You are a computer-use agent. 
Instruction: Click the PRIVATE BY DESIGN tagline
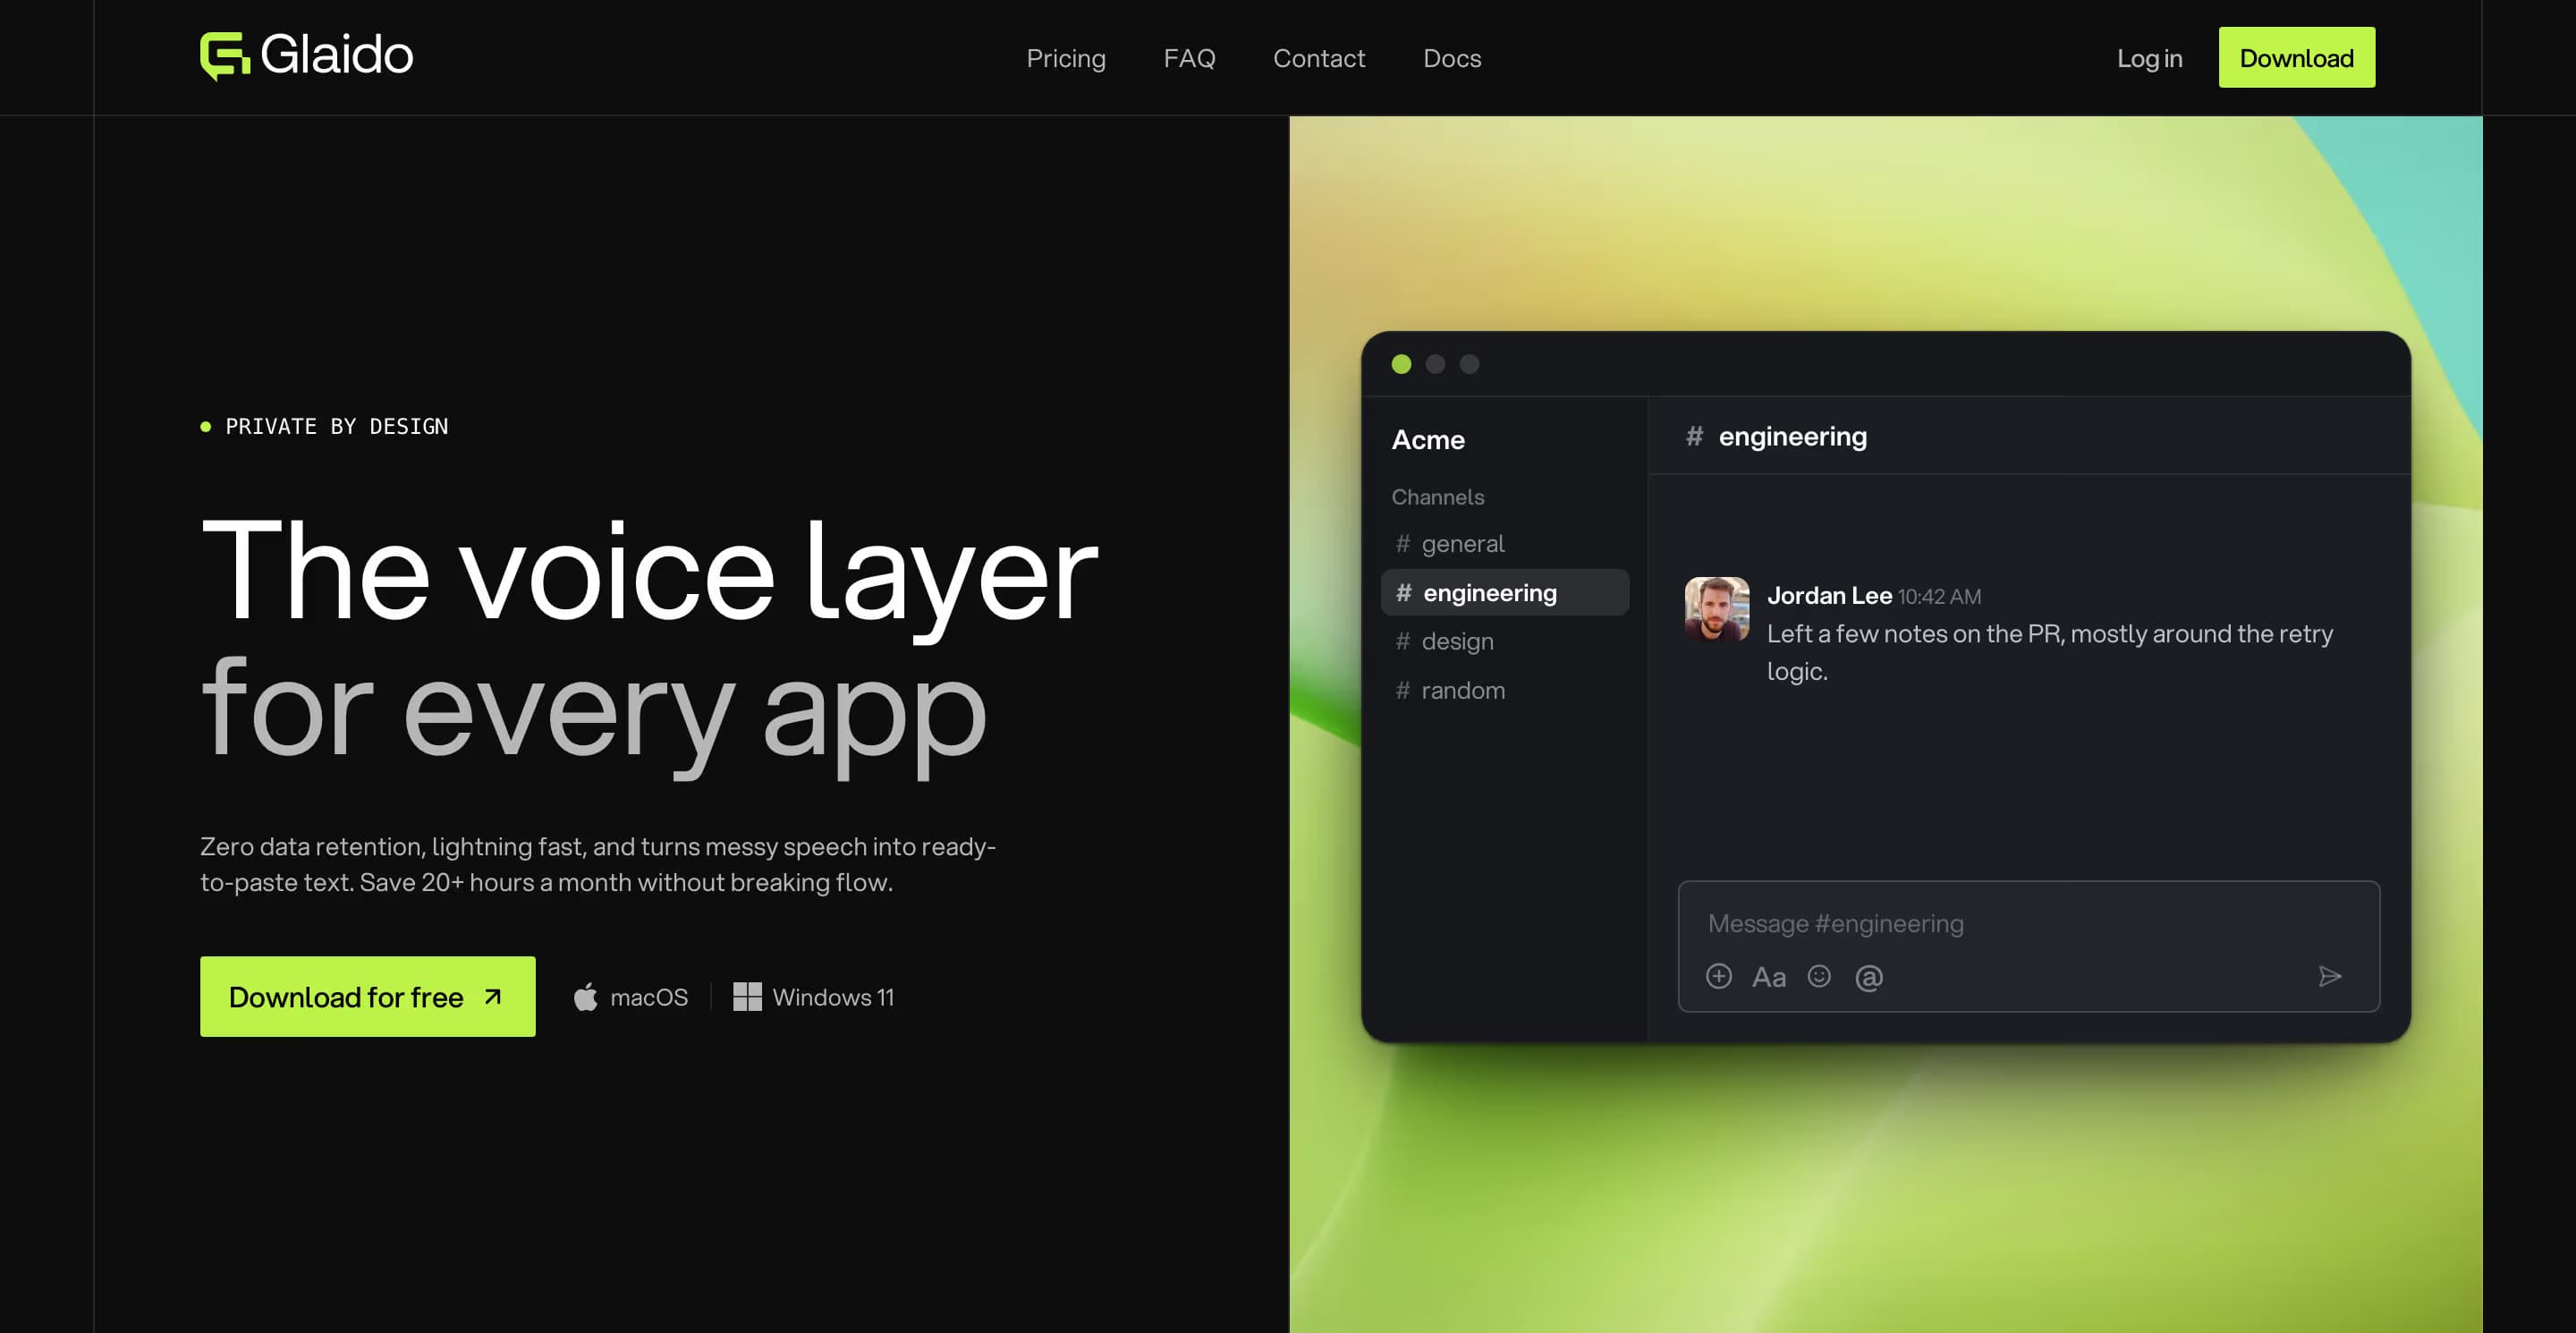[x=336, y=426]
